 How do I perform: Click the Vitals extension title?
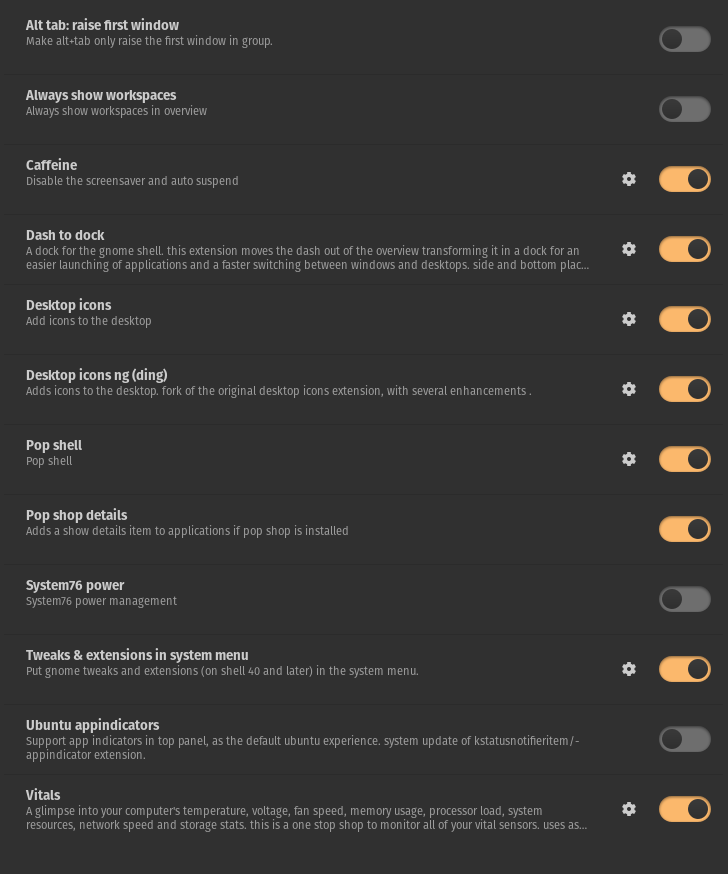point(44,795)
